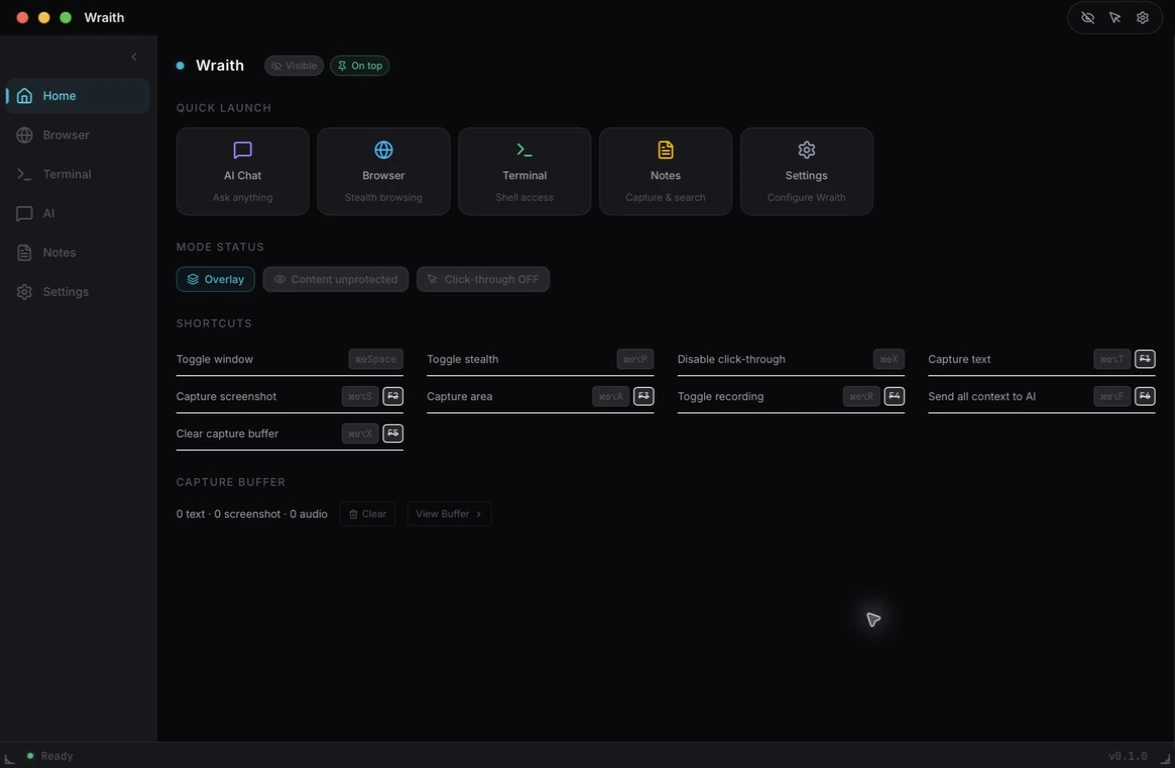Viewport: 1175px width, 768px height.
Task: Click the prompt icon on Terminal card
Action: click(x=525, y=150)
